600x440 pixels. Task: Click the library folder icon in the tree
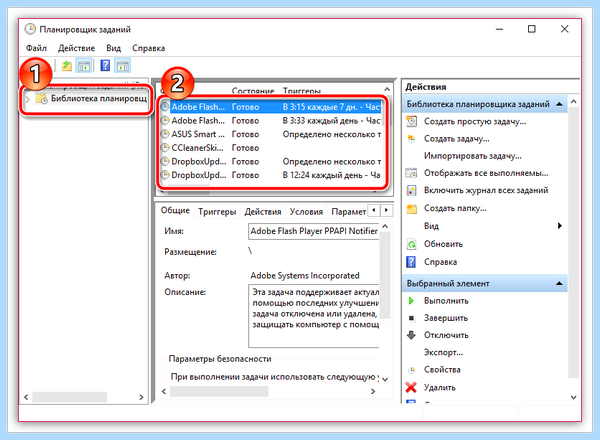click(41, 99)
